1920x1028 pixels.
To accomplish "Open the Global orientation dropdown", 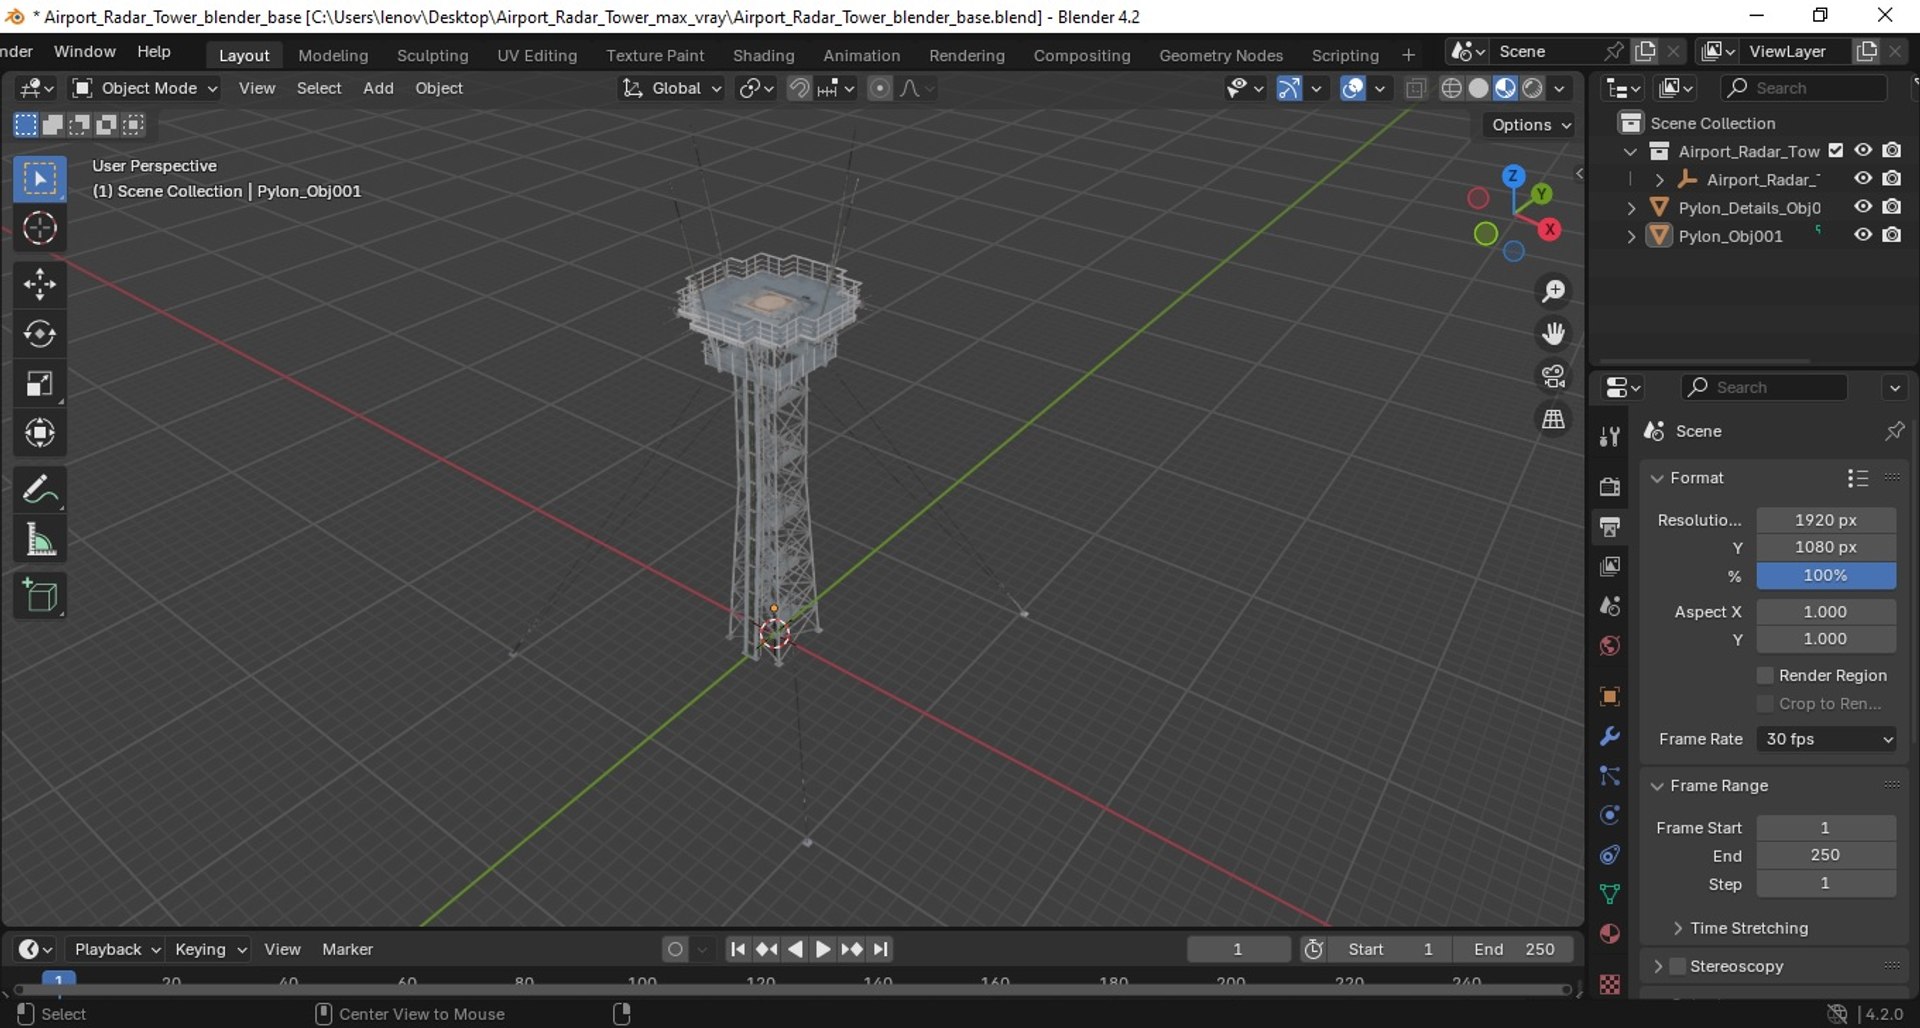I will click(x=671, y=88).
